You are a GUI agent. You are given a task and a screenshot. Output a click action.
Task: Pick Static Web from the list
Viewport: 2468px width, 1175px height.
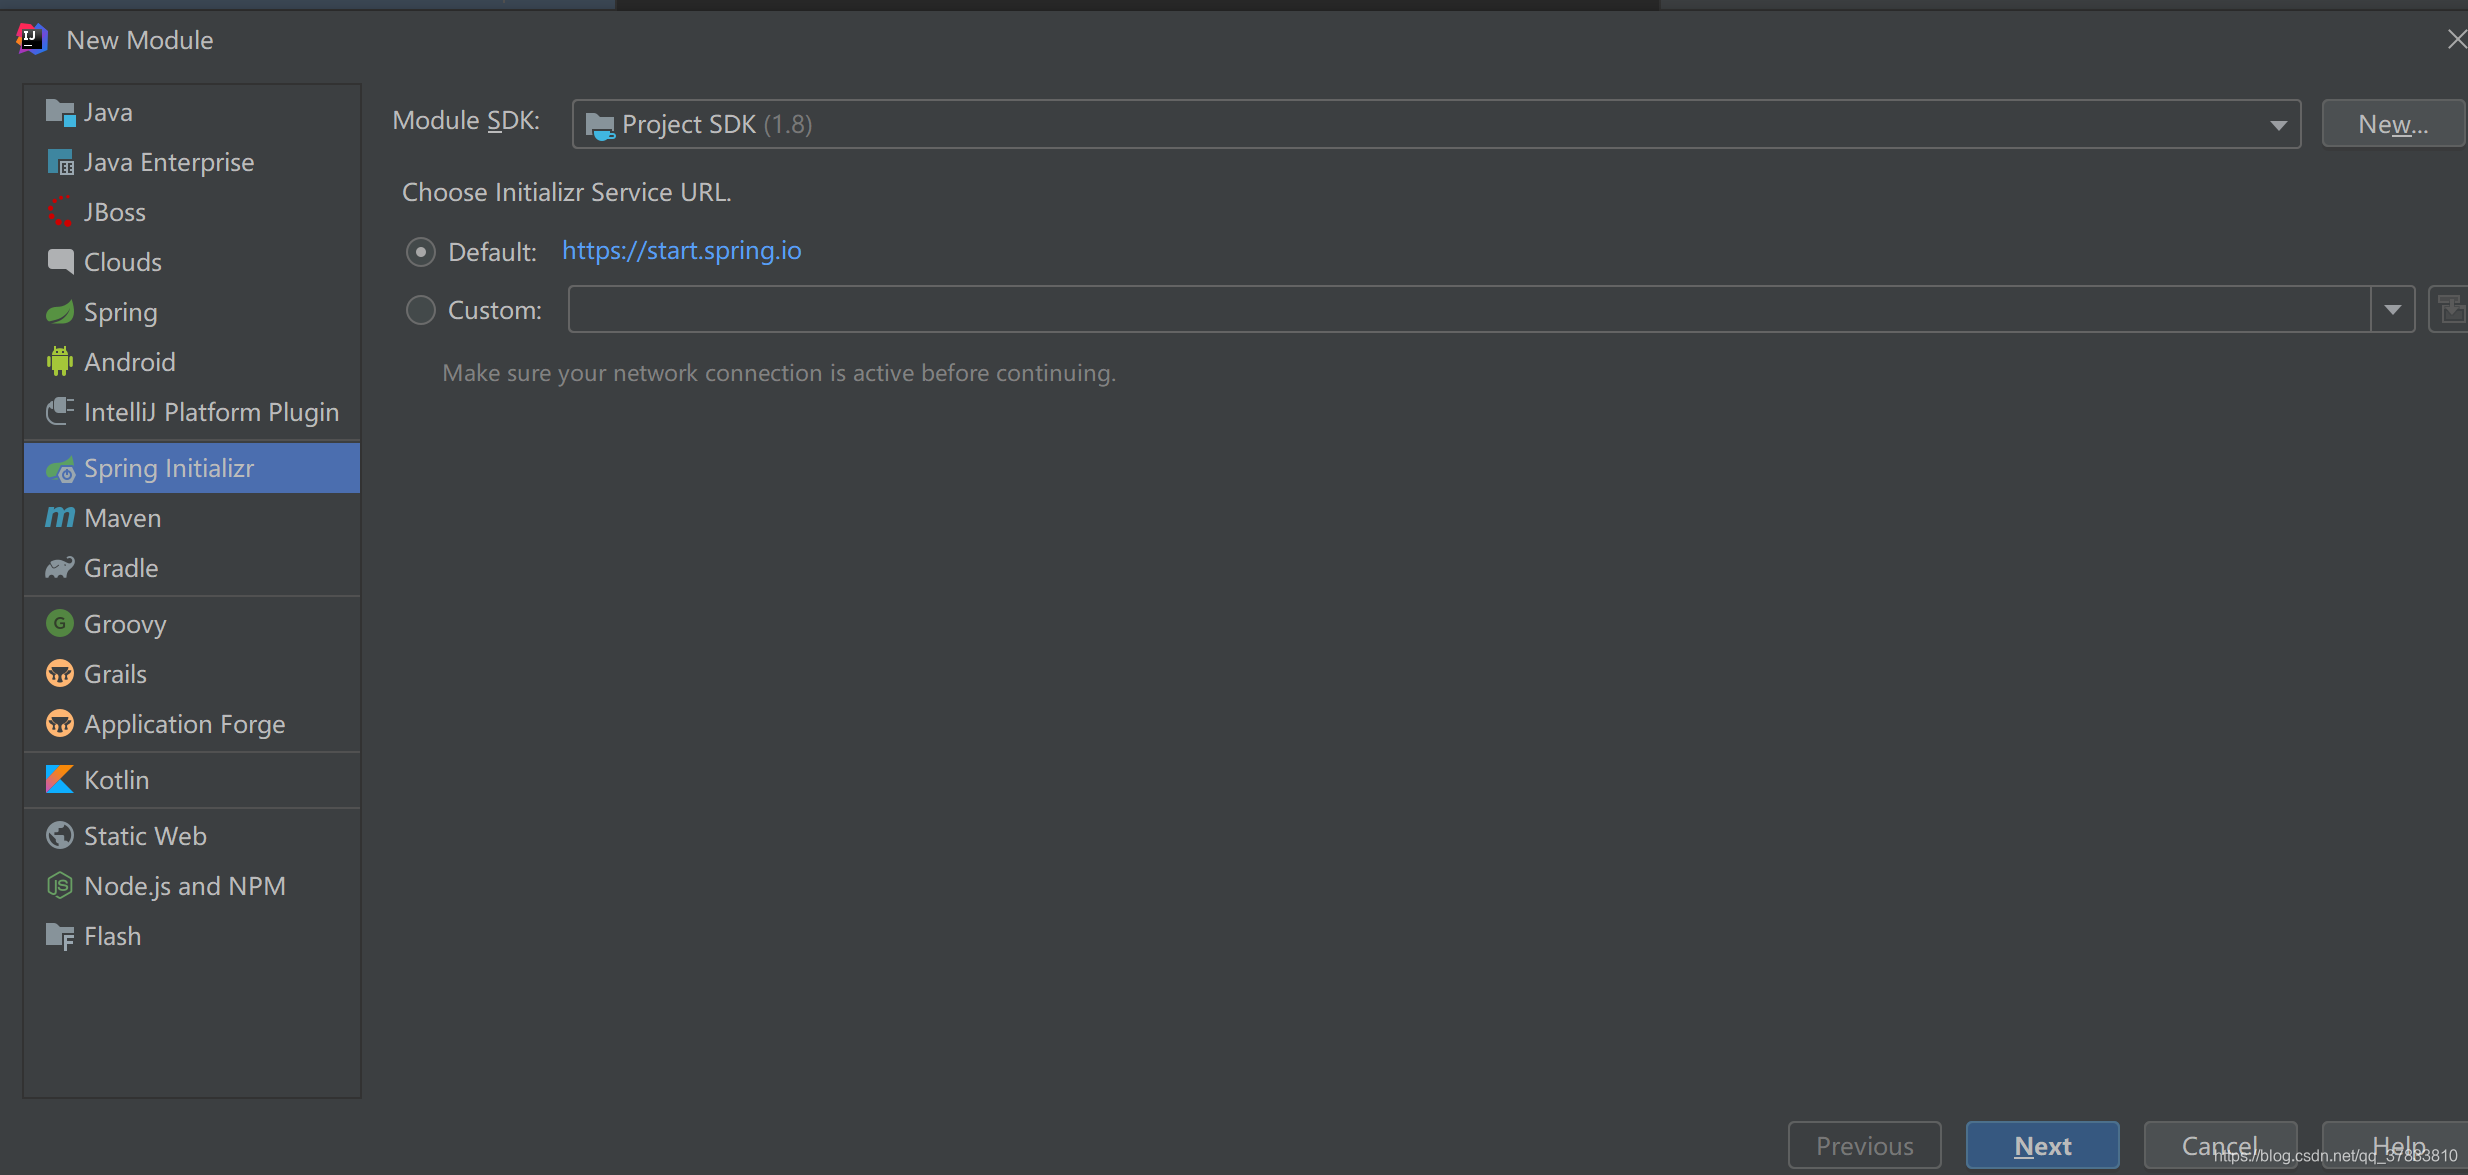pyautogui.click(x=145, y=836)
